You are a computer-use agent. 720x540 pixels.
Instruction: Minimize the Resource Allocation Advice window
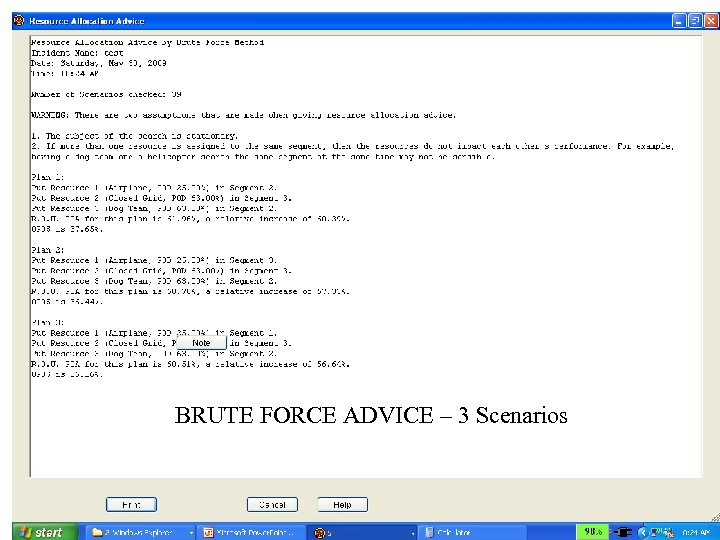(x=679, y=21)
